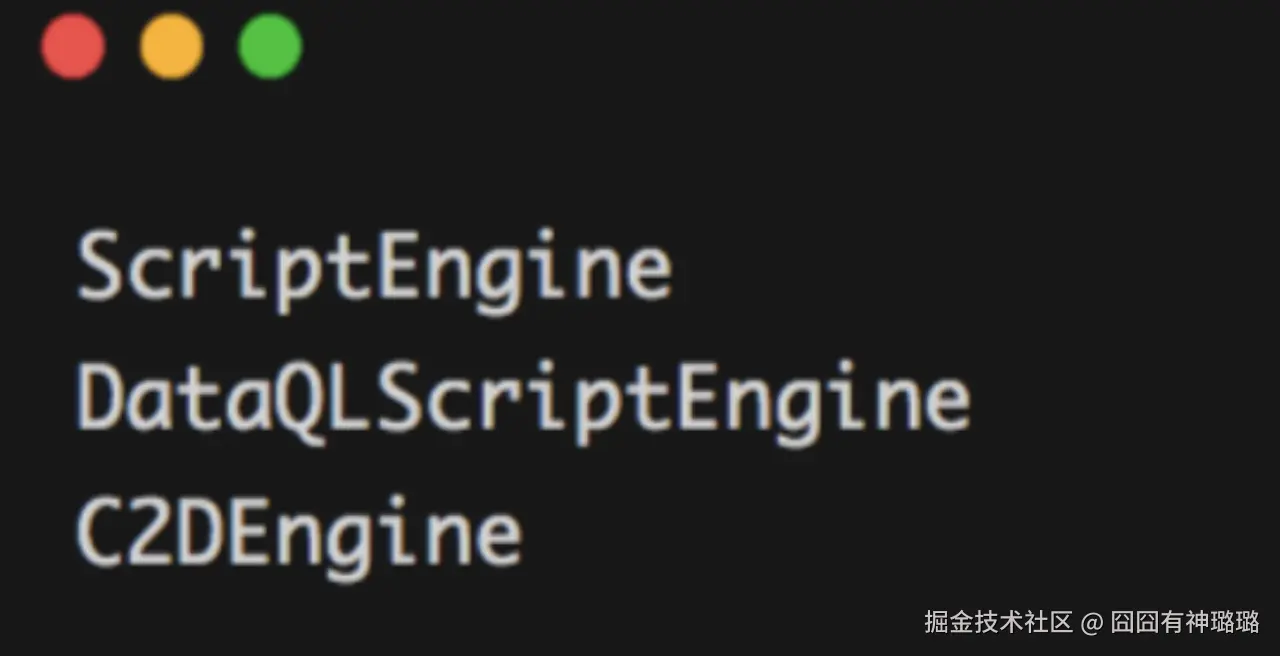1280x656 pixels.
Task: Click the digit 2 in C2DEngine
Action: pos(151,530)
